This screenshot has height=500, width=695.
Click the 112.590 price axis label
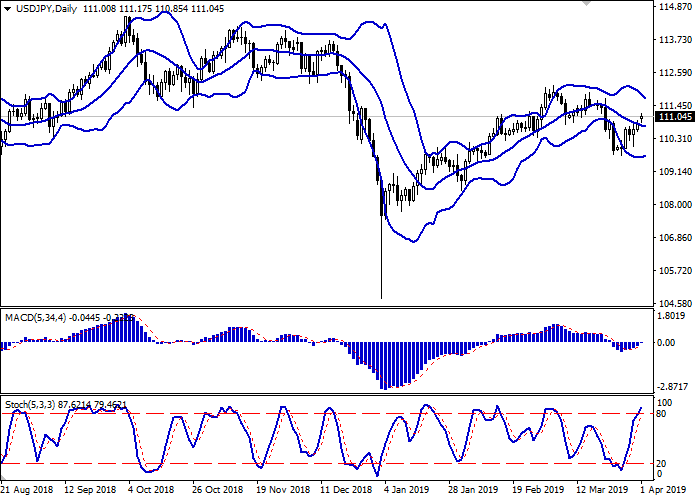[676, 73]
